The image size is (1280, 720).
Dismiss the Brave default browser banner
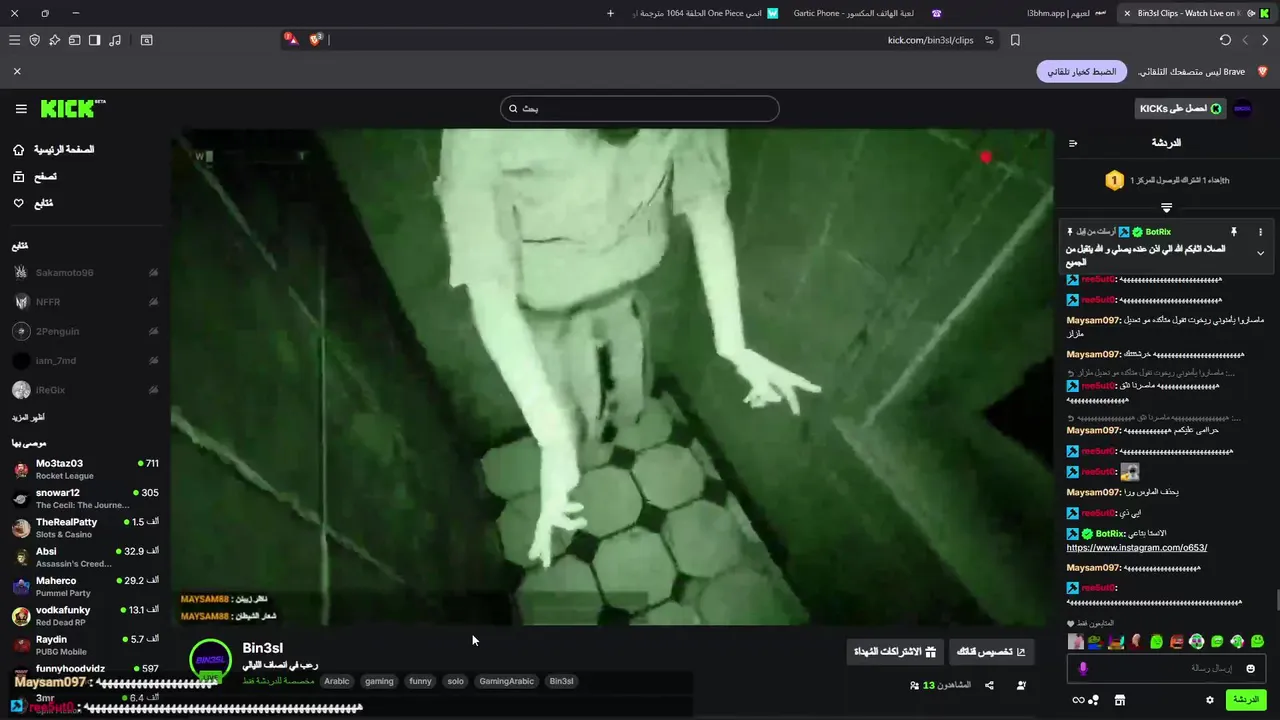point(17,72)
